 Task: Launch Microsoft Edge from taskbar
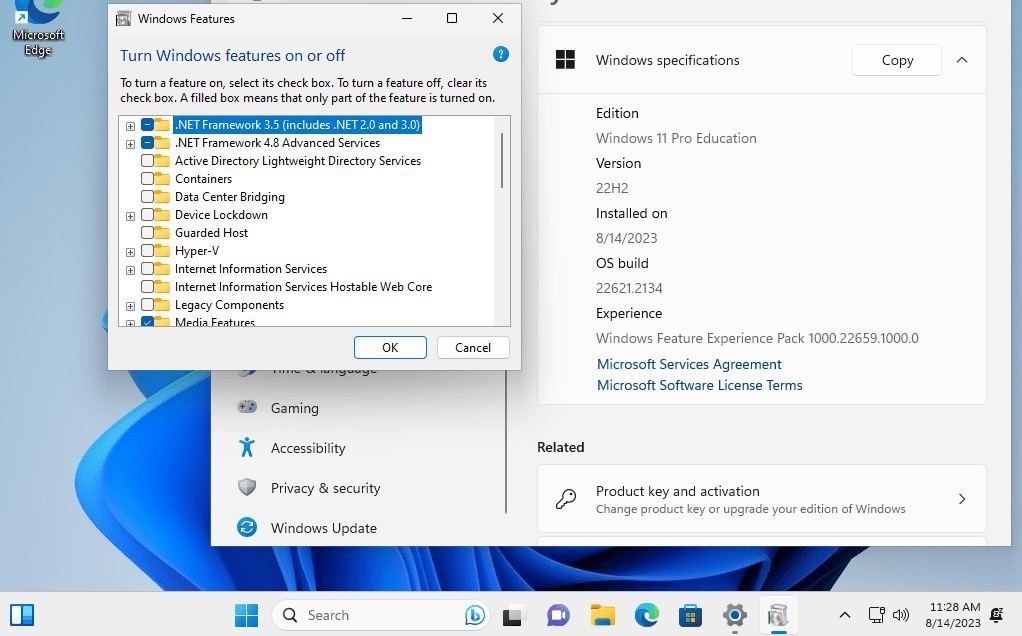(647, 615)
